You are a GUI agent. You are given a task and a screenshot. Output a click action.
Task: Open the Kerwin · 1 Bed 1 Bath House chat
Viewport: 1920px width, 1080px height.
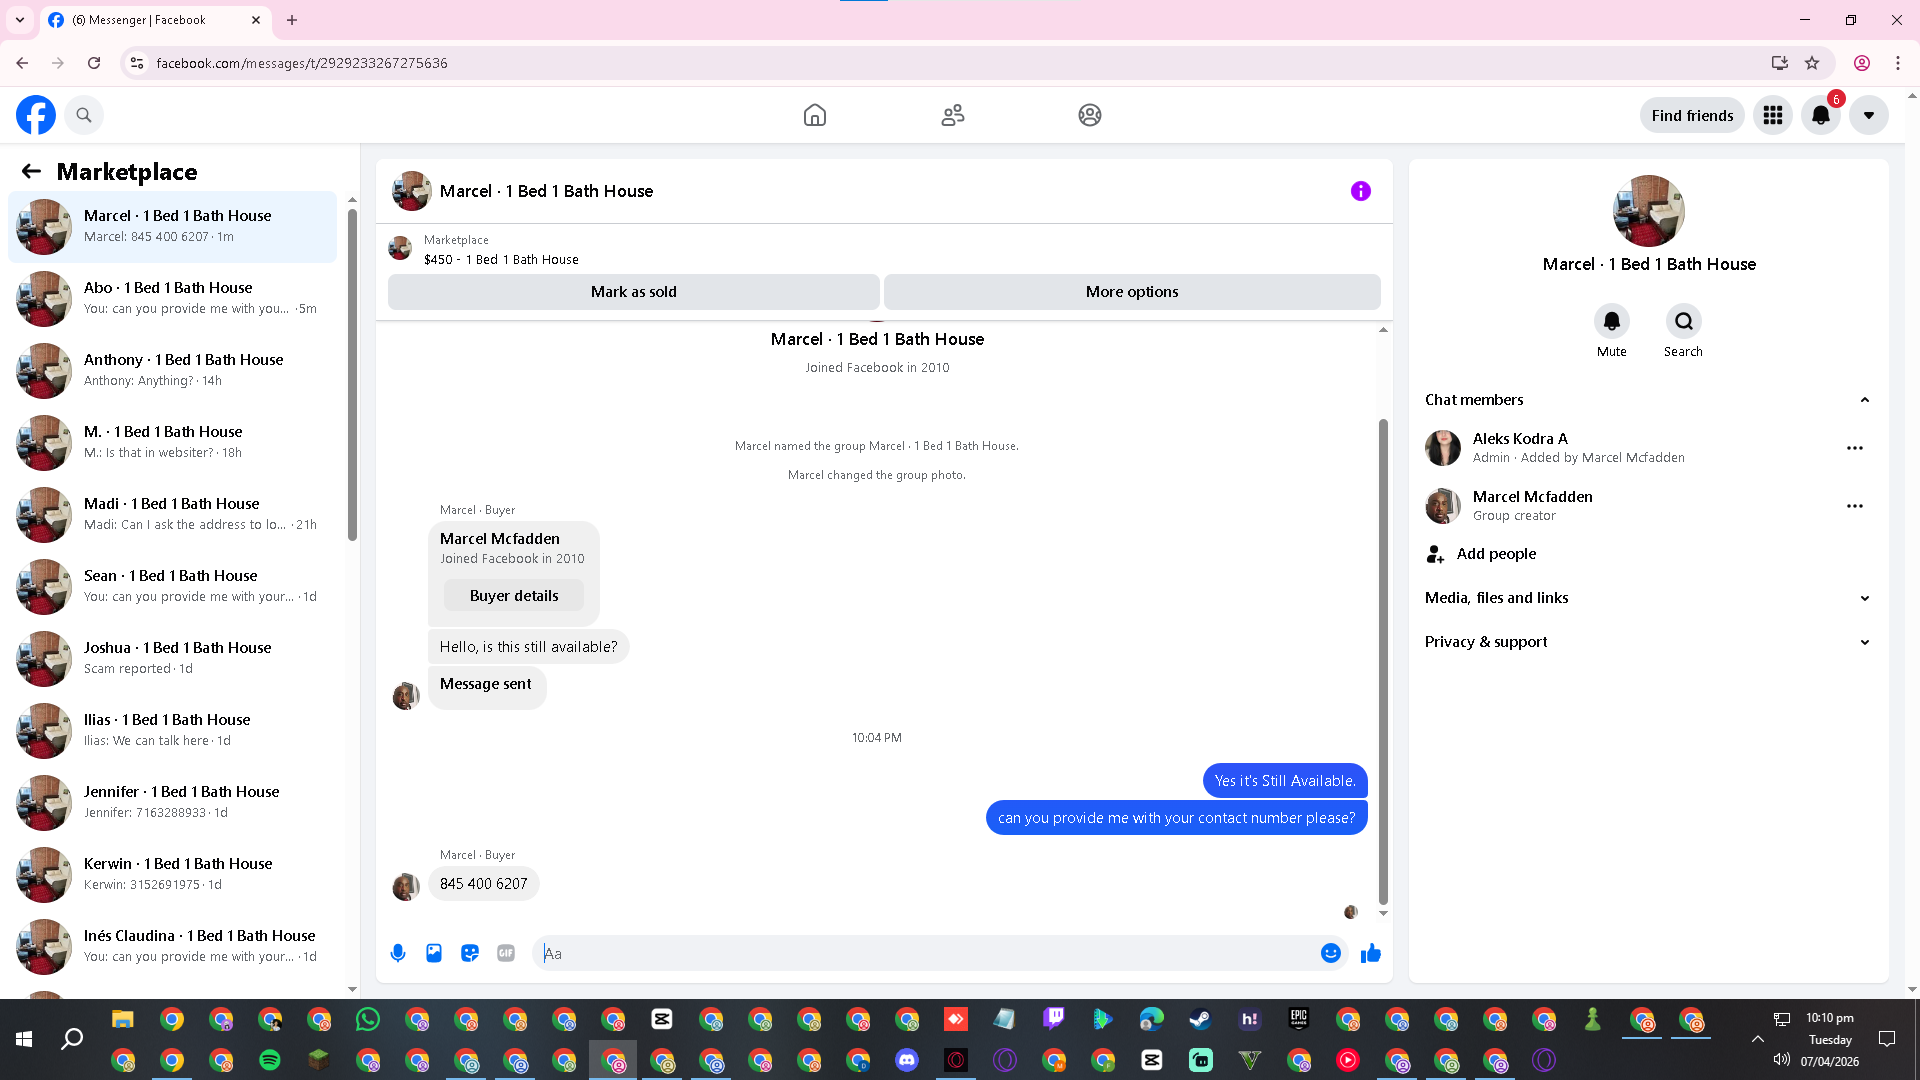173,875
